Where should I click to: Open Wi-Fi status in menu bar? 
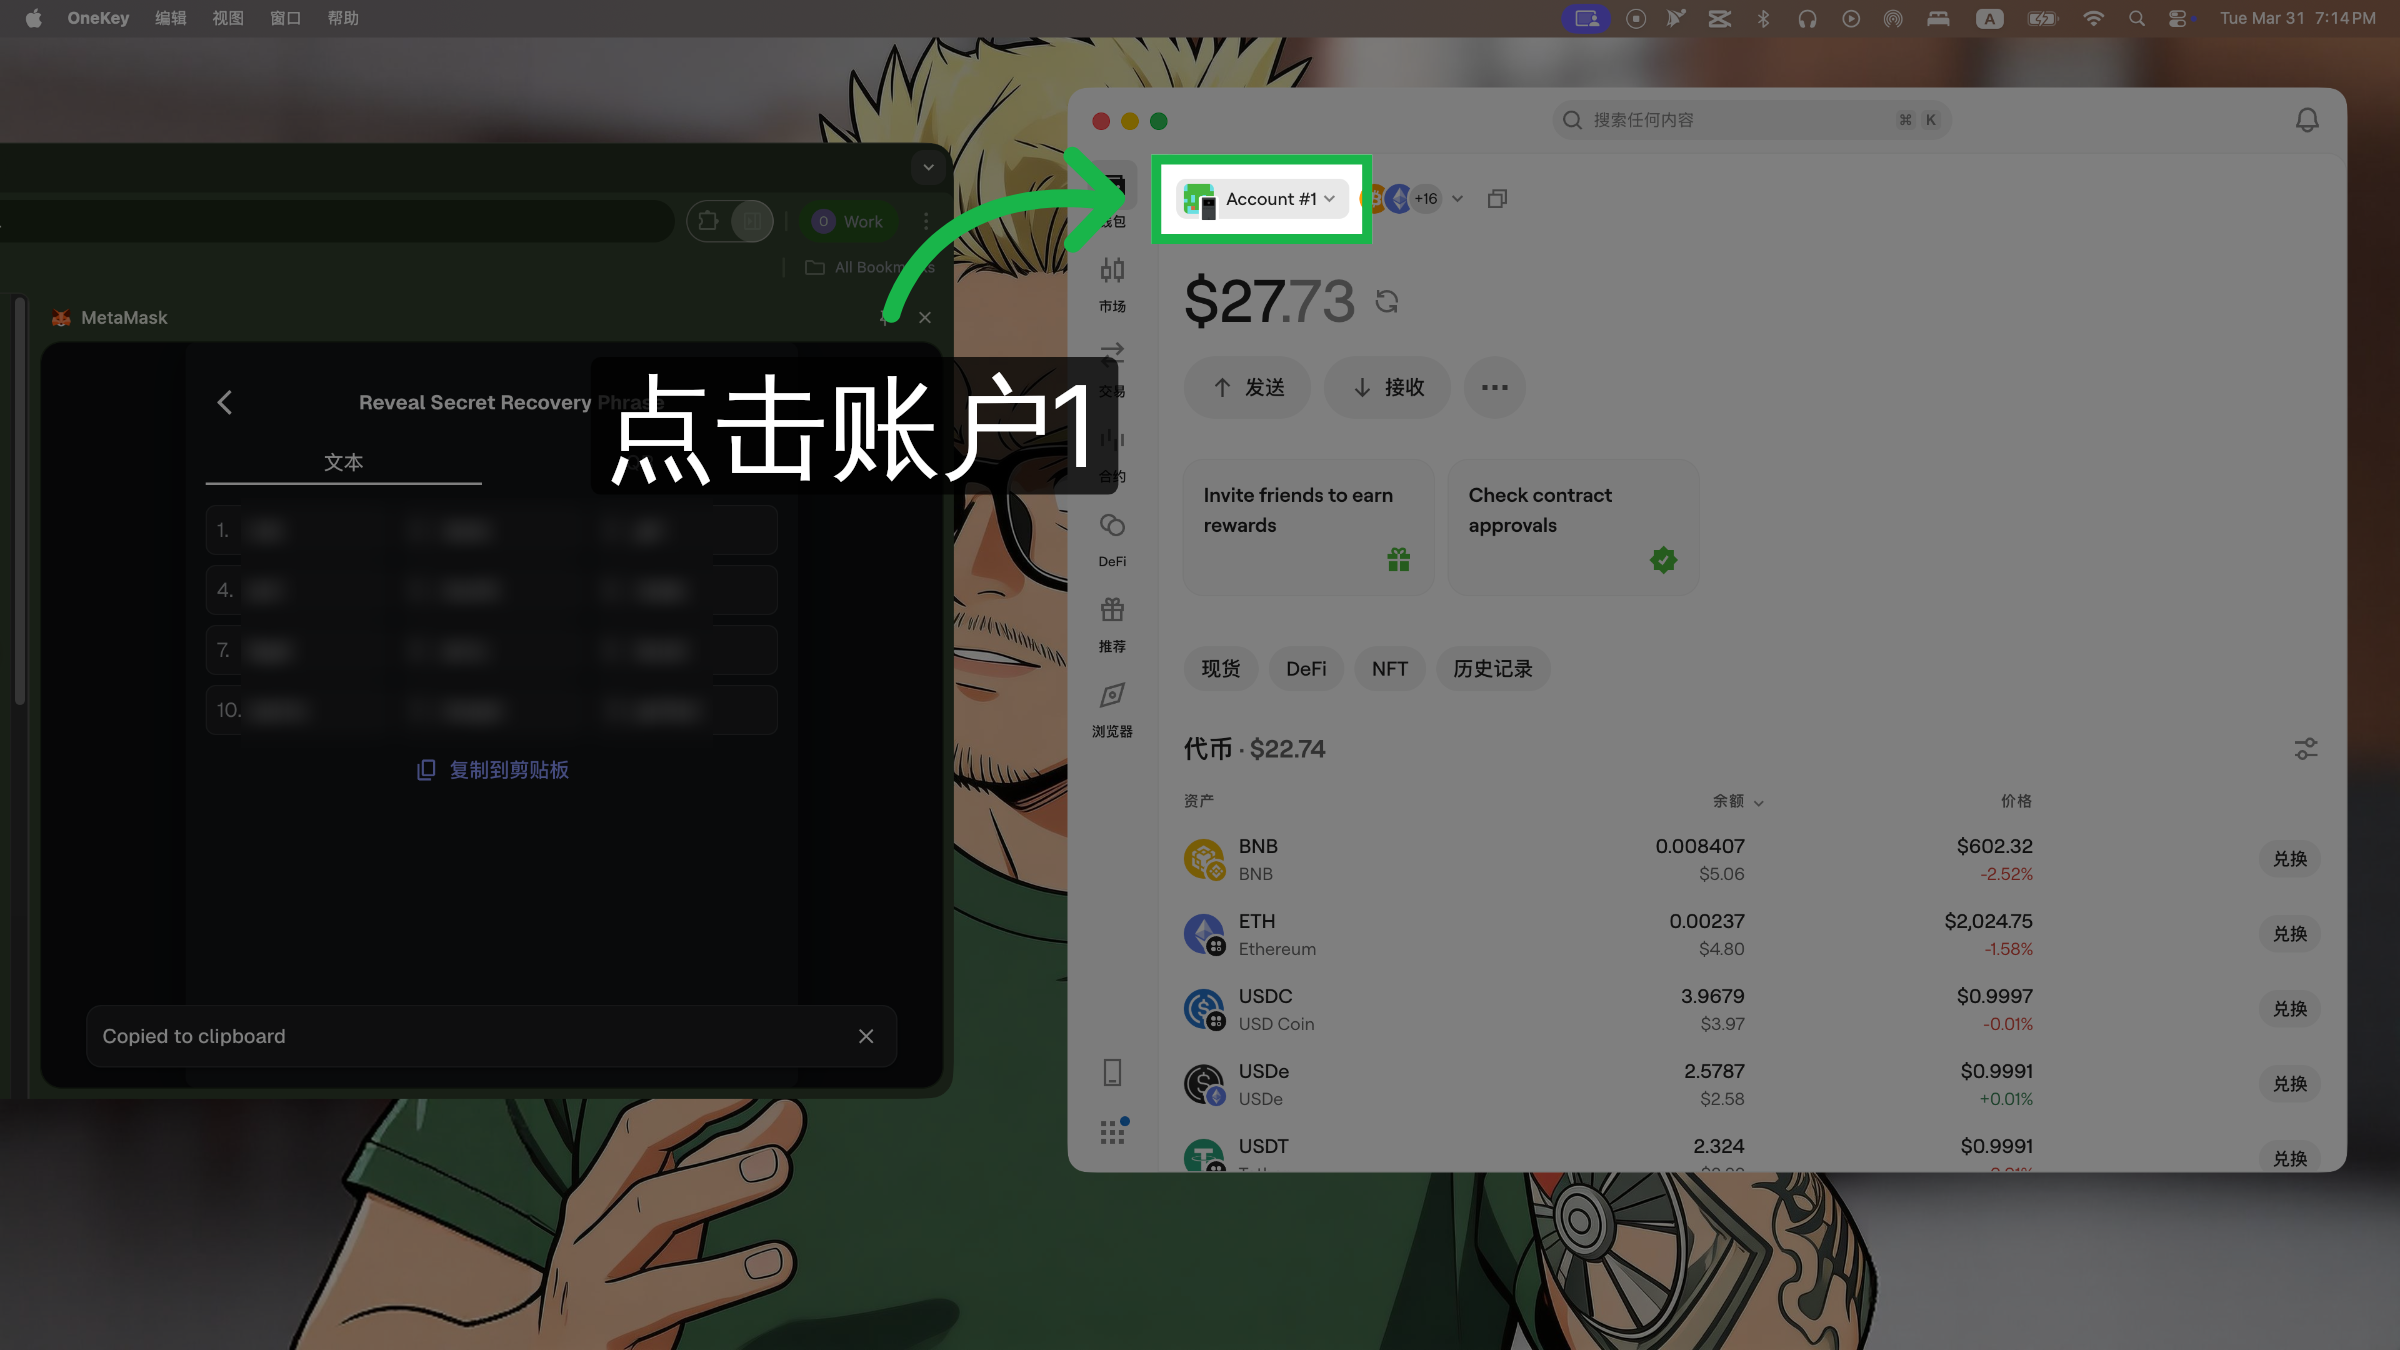2092,18
